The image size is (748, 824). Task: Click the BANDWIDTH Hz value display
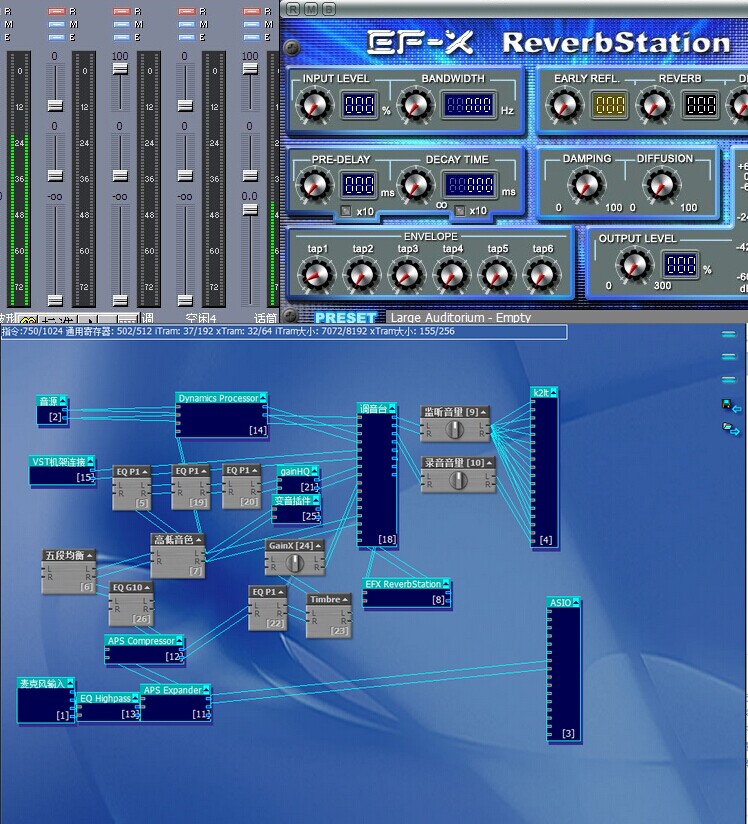[x=469, y=105]
